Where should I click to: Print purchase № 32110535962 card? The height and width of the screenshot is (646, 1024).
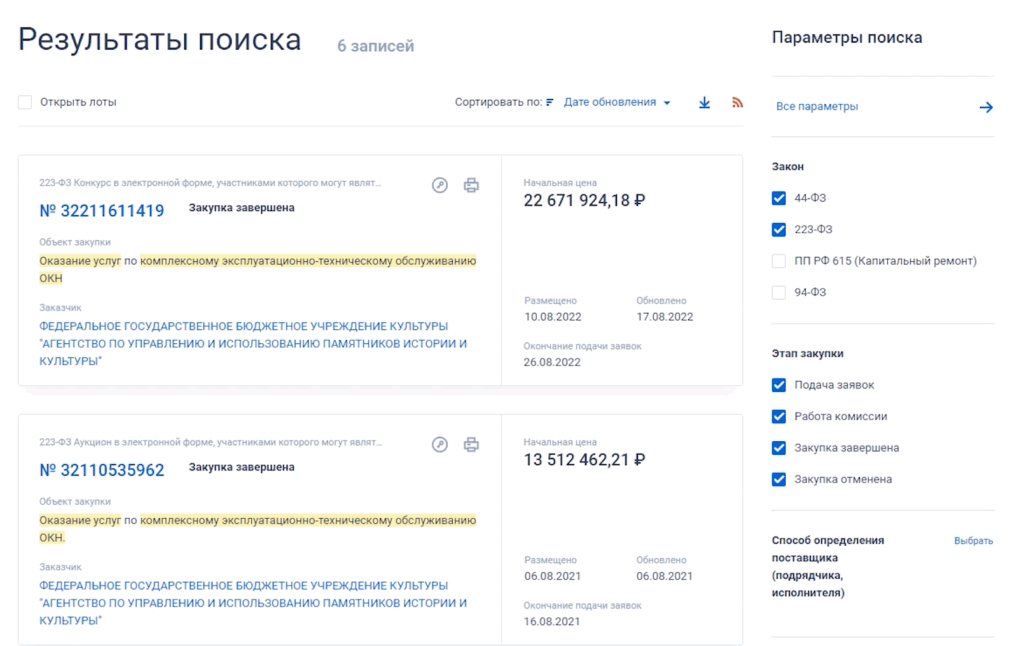471,445
